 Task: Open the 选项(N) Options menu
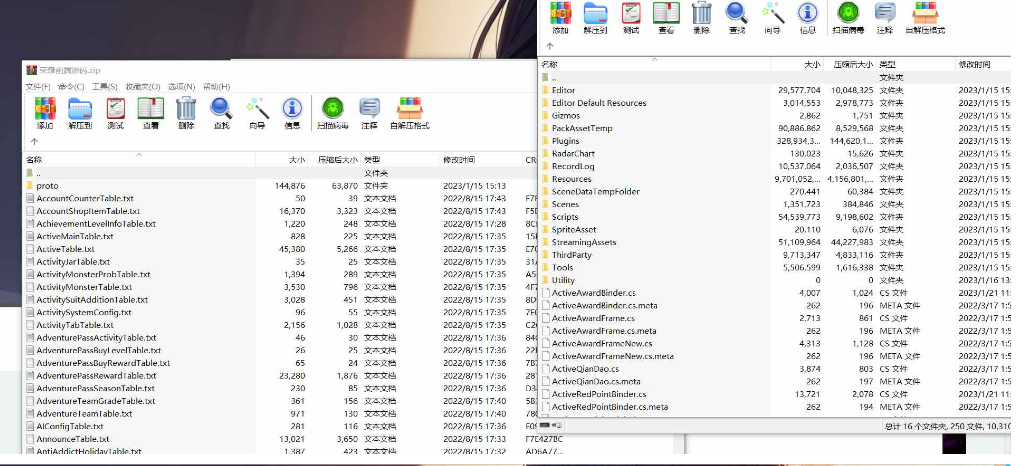(181, 87)
